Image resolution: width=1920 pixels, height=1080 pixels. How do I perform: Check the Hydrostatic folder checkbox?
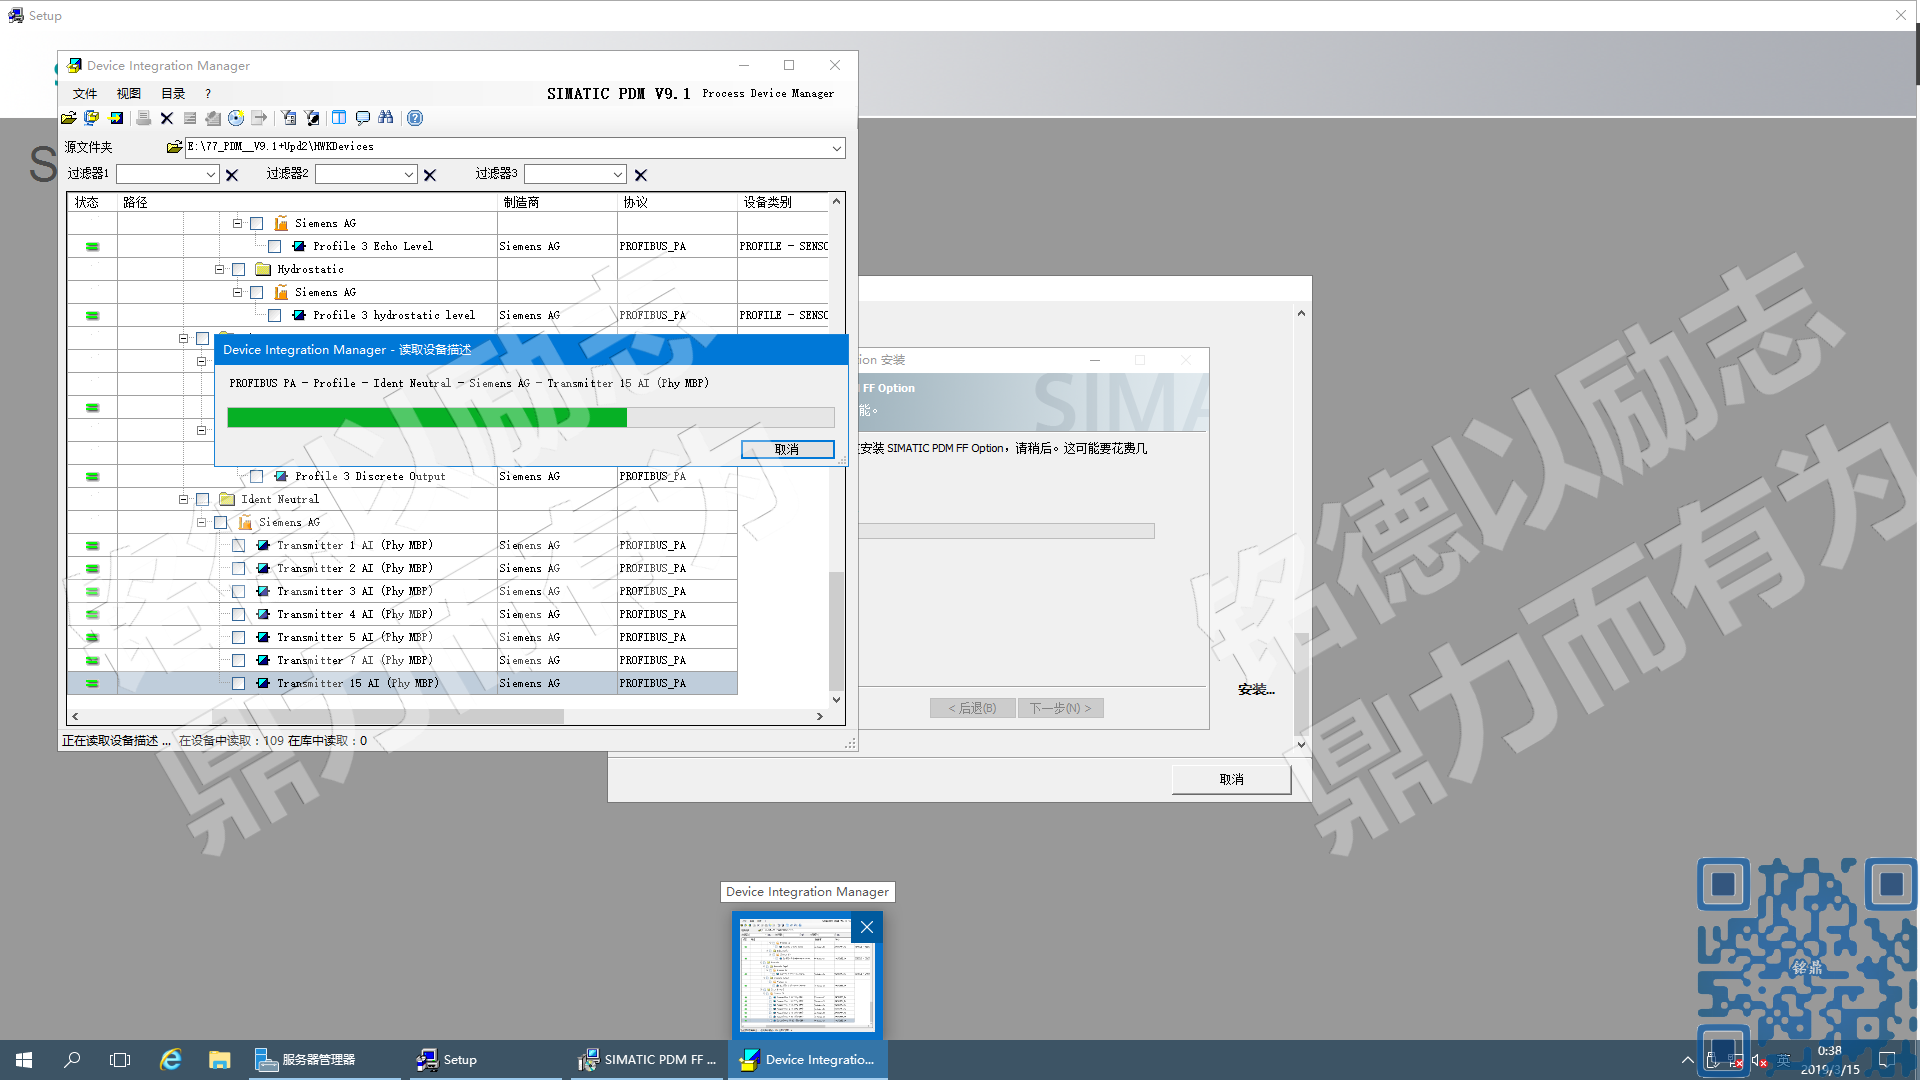(x=239, y=270)
